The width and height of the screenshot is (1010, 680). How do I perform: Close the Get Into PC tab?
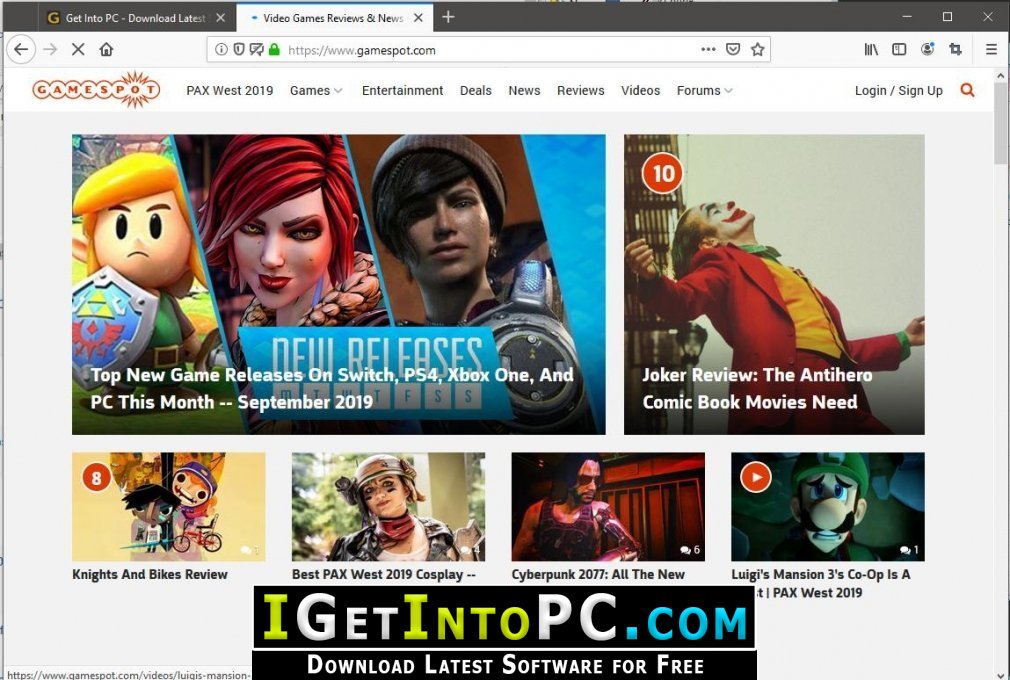coord(220,18)
